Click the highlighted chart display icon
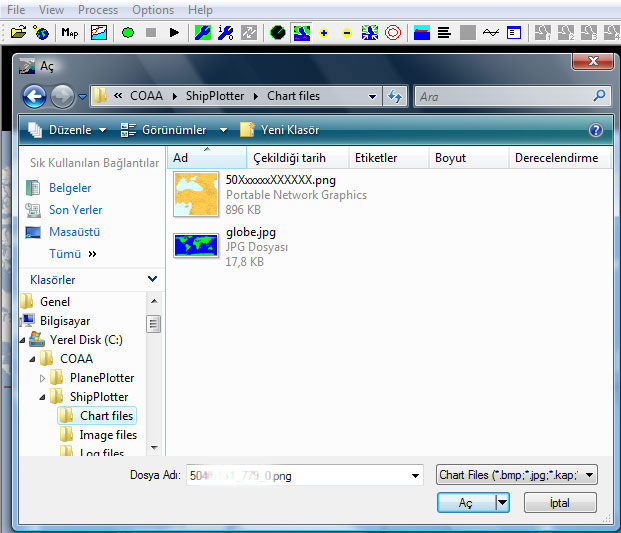621x533 pixels. [301, 32]
